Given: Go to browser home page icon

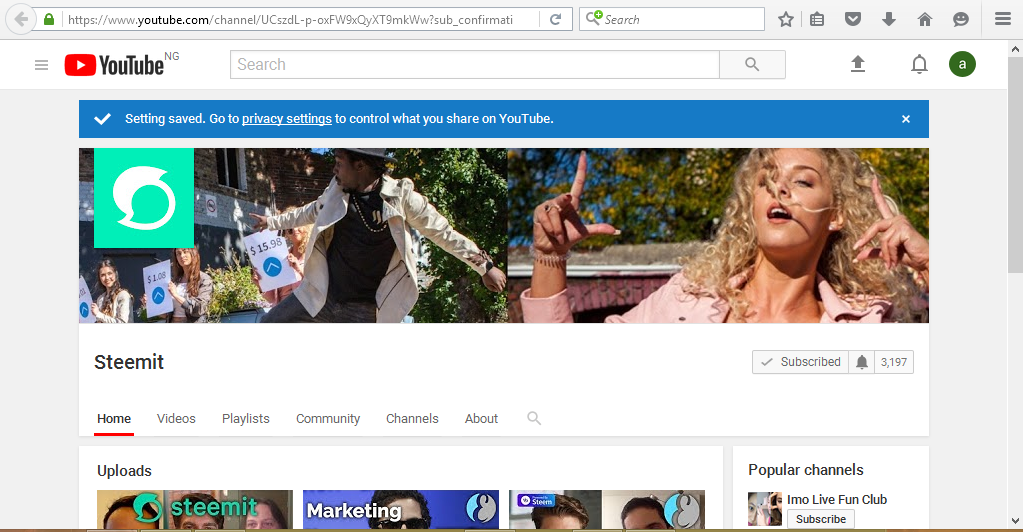Looking at the screenshot, I should [924, 20].
